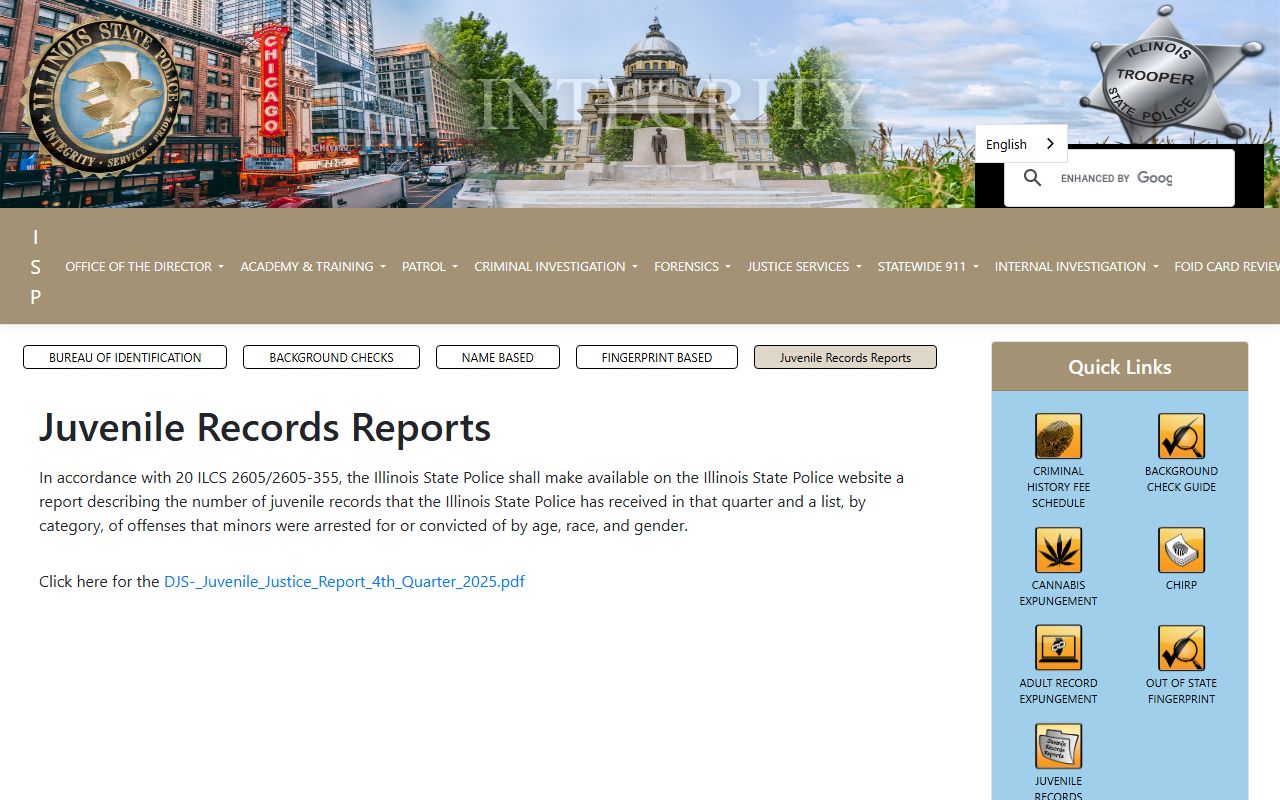
Task: Click the ISP home link in navbar
Action: pyautogui.click(x=36, y=266)
